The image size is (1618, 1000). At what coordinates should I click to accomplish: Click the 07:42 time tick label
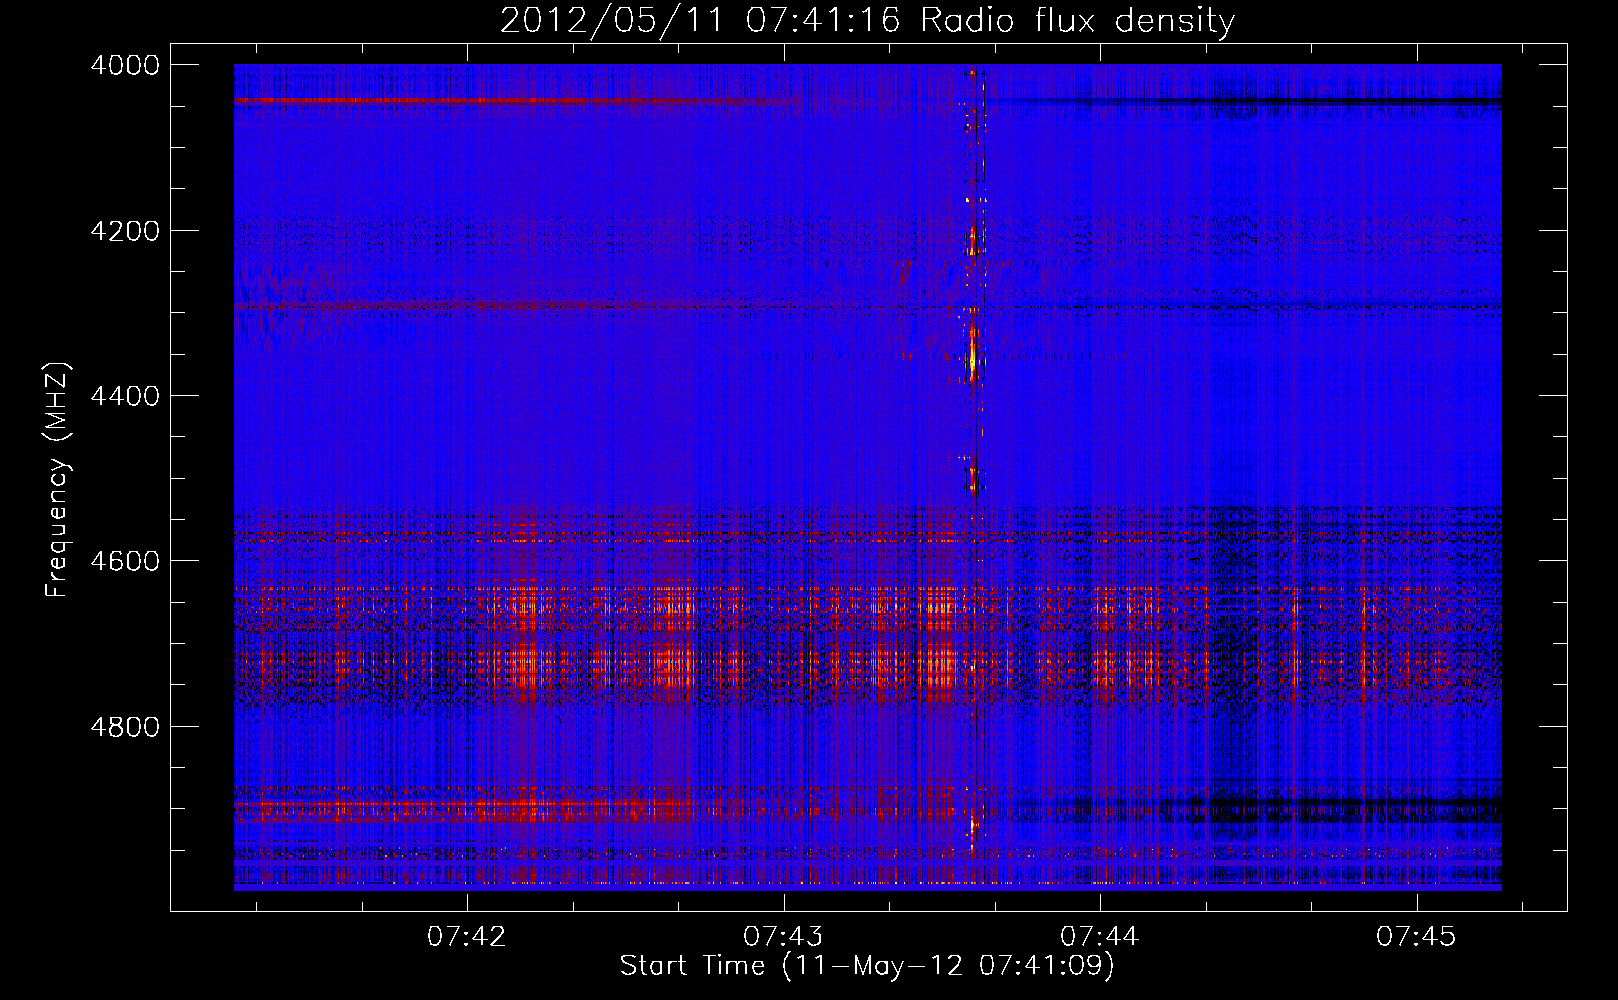[x=467, y=936]
